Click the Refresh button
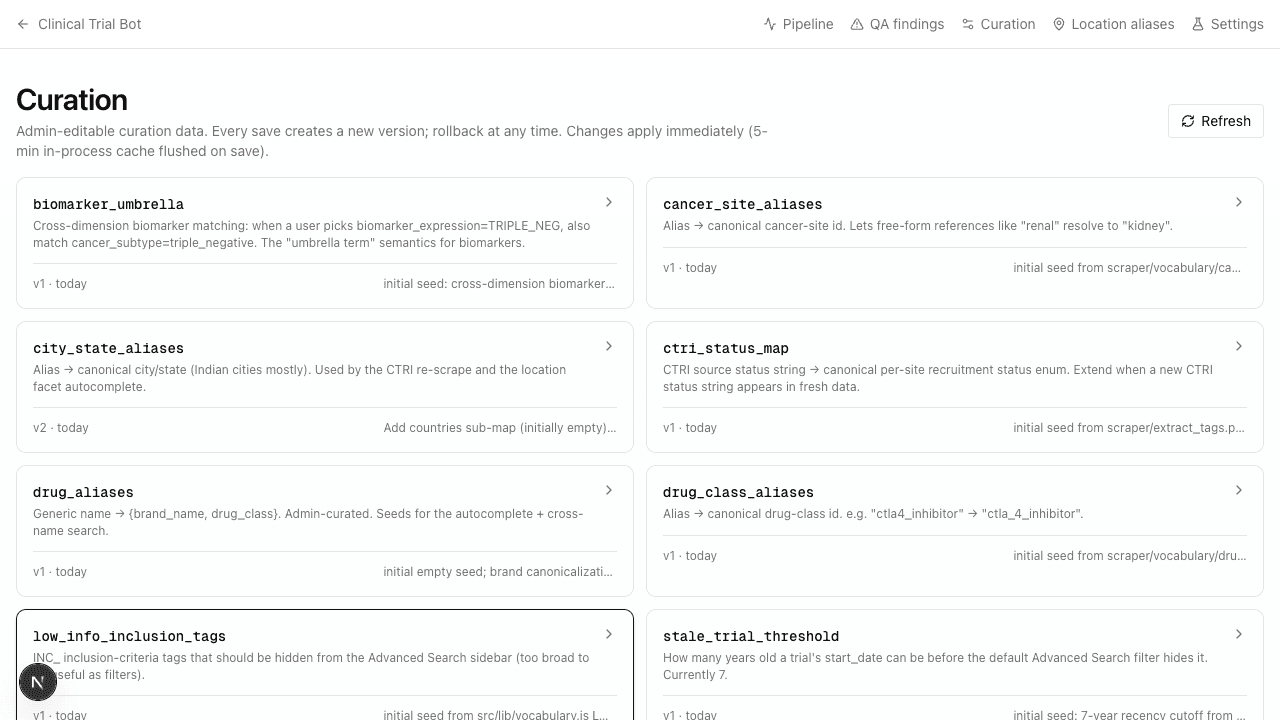Screen dimensions: 1280x720 pyautogui.click(x=1216, y=121)
